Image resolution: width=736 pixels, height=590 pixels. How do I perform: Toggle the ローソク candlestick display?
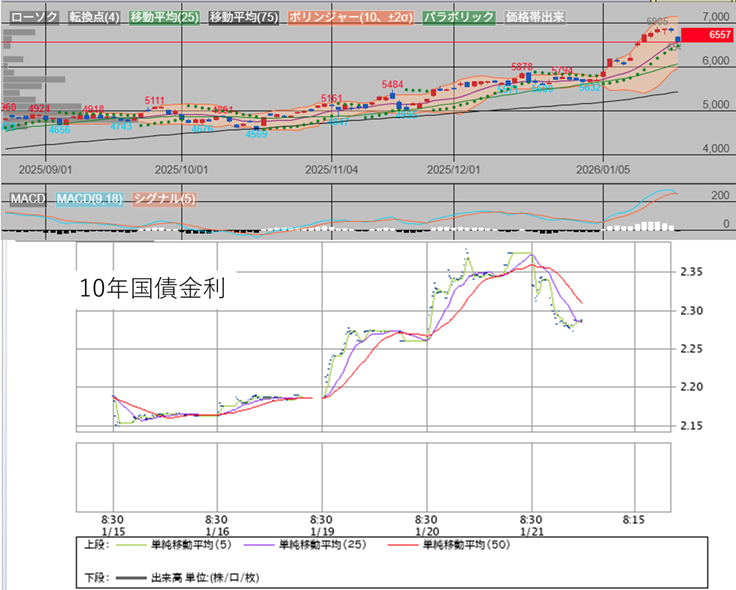pos(35,18)
